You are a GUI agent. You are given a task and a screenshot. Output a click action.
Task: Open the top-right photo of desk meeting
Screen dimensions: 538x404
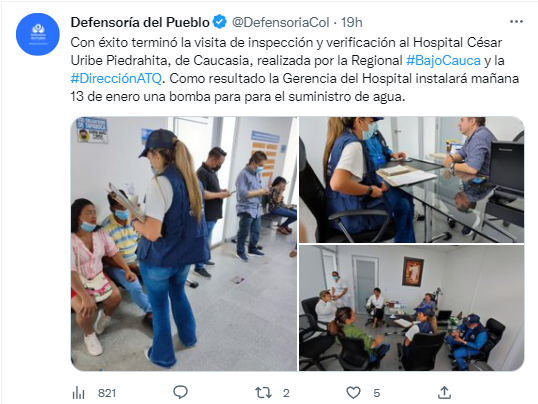411,180
